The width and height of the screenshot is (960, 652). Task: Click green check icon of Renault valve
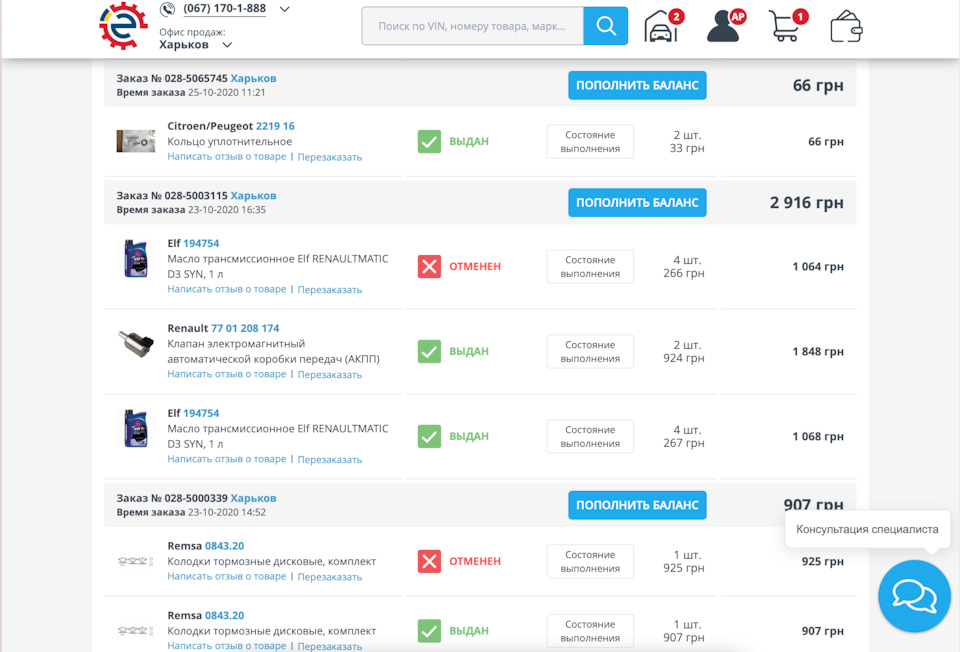(x=429, y=351)
